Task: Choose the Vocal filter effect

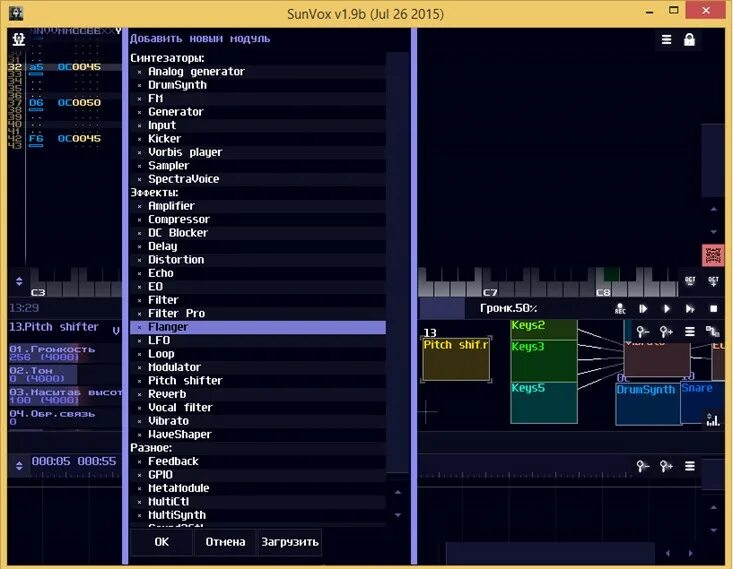Action: (258, 408)
